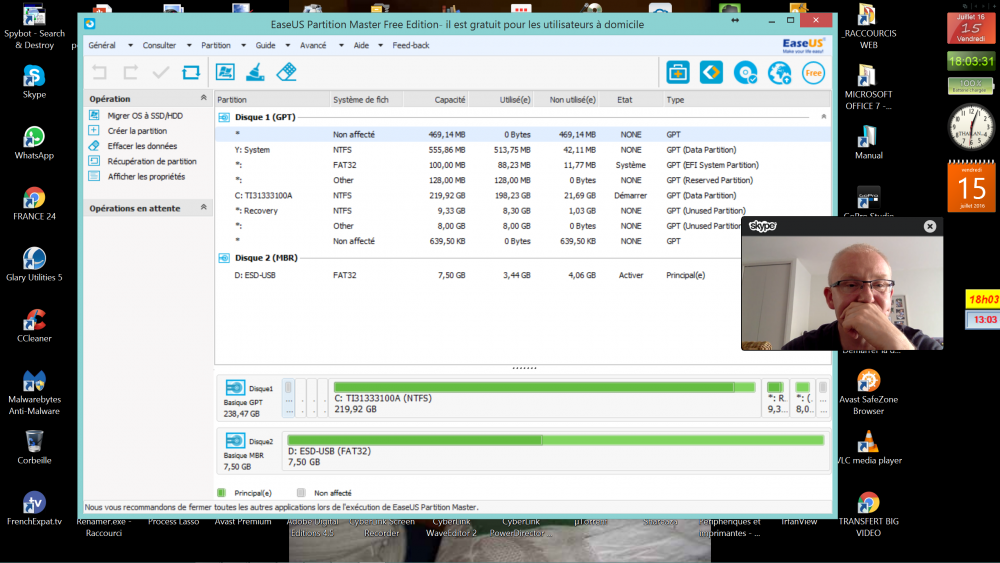Collapse the Opération side panel
Screen dimensions: 1000x563
(204, 99)
